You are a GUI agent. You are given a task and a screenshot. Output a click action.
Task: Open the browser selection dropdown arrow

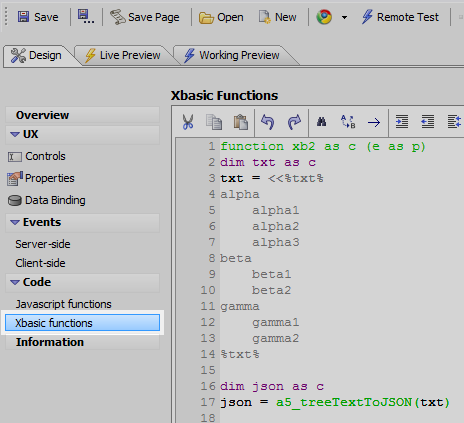(344, 17)
